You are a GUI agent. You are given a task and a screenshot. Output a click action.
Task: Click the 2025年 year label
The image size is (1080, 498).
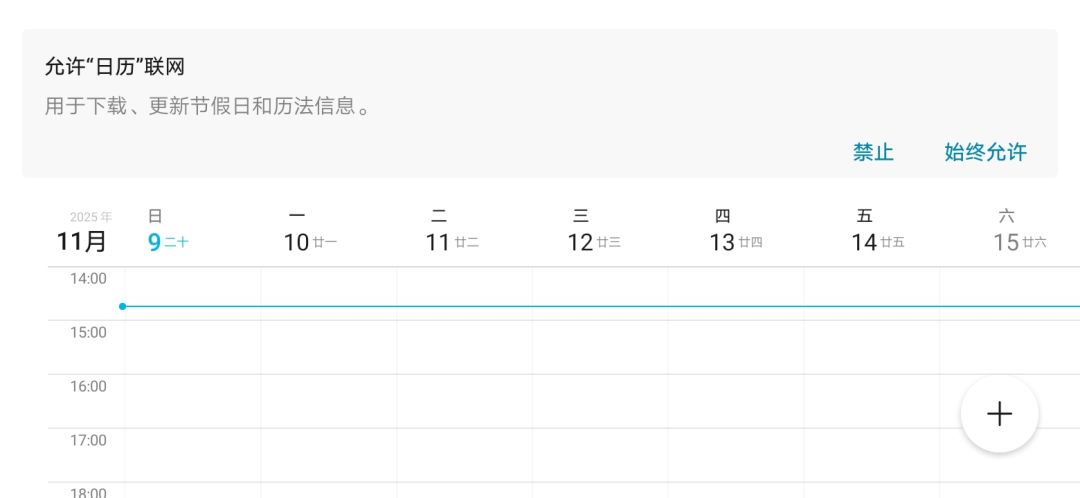coord(91,217)
